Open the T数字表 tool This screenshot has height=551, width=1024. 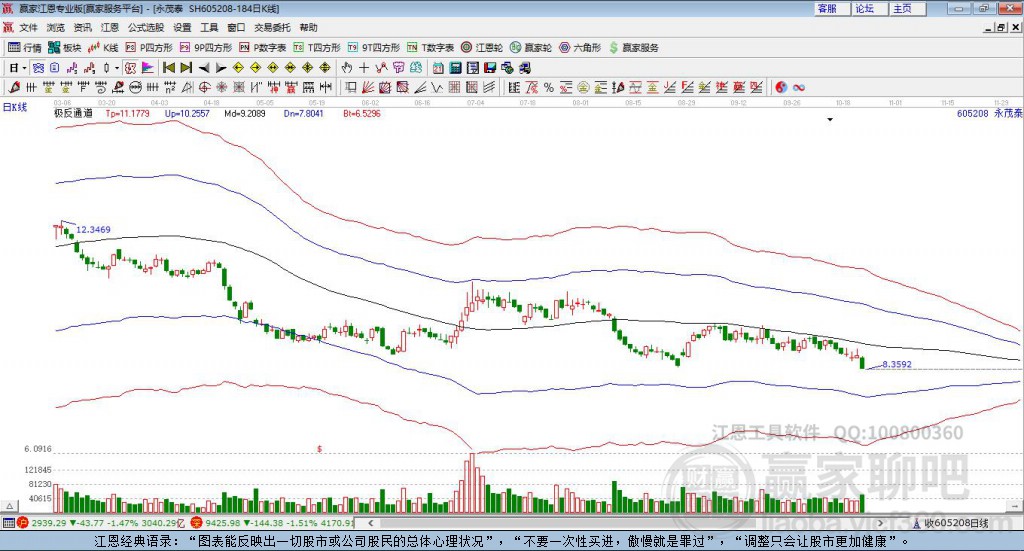430,48
